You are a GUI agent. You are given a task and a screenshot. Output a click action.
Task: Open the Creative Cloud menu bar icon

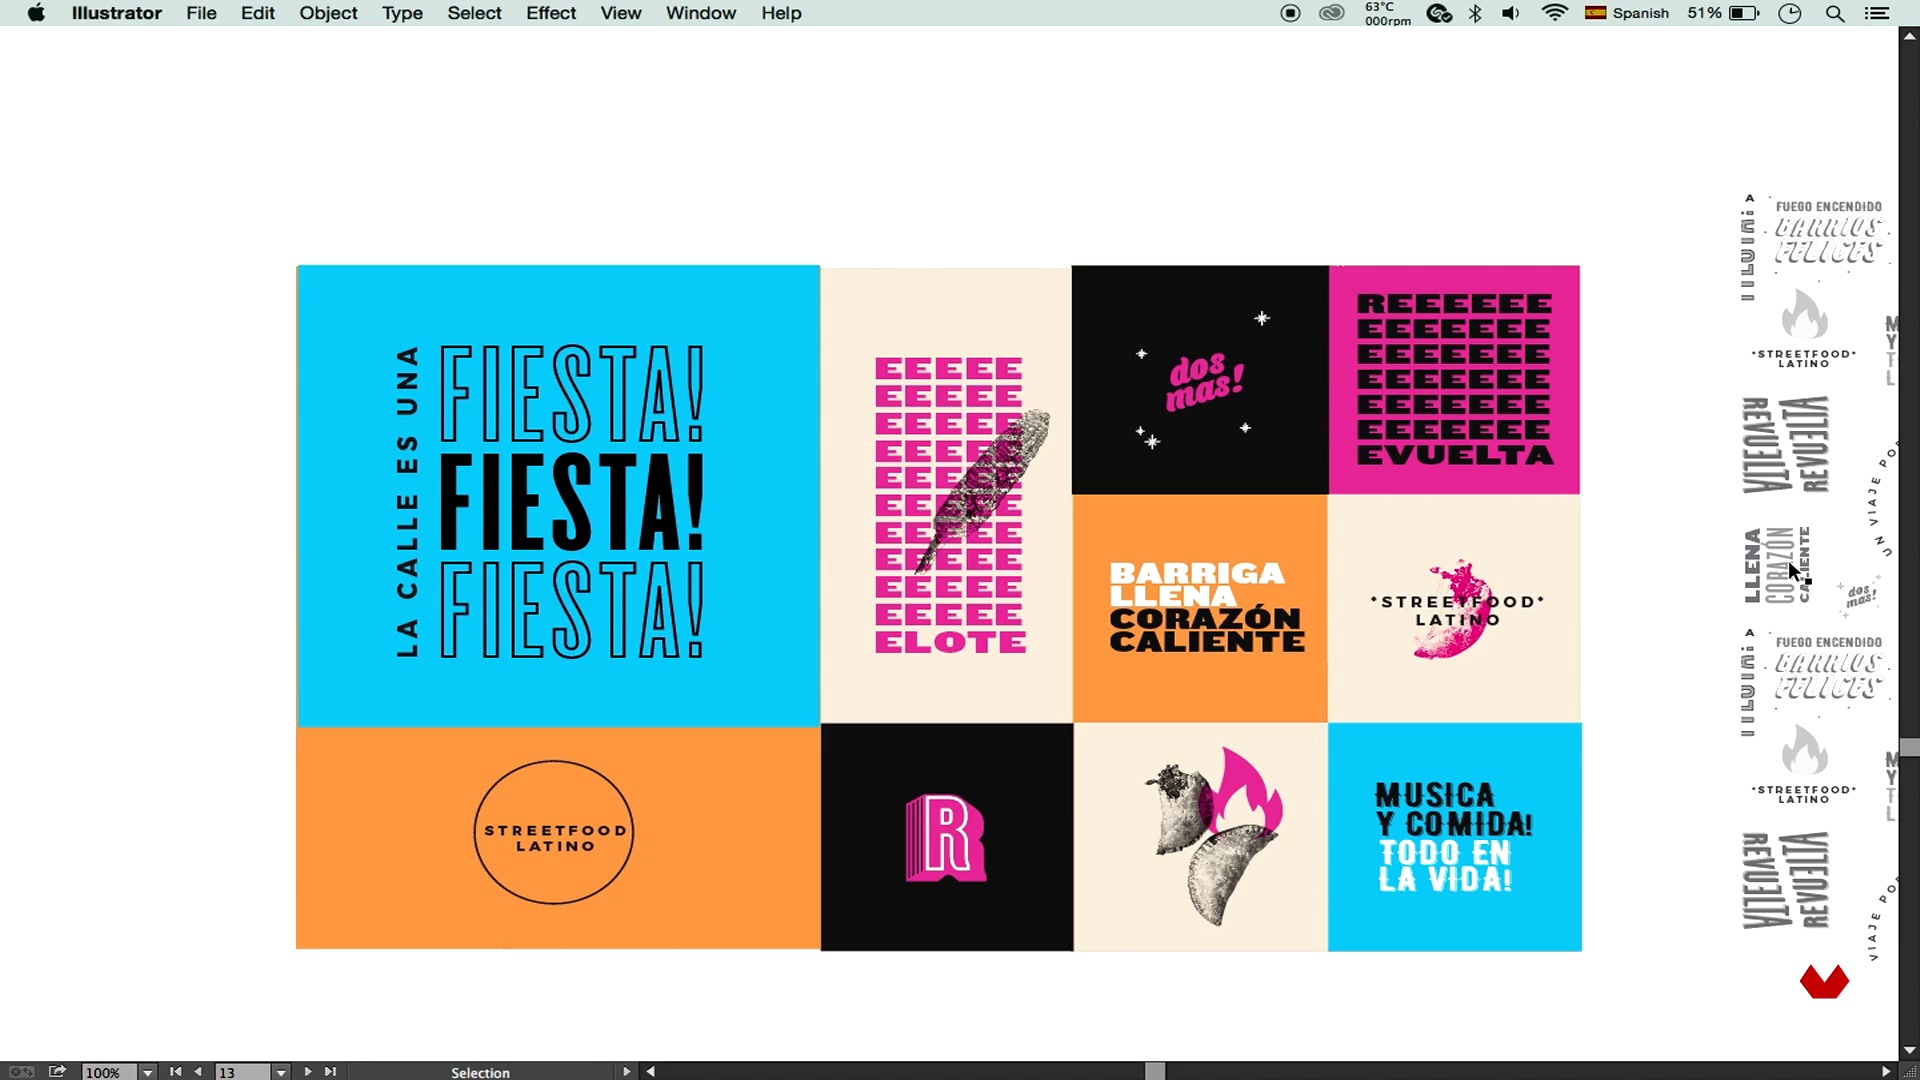[x=1331, y=13]
